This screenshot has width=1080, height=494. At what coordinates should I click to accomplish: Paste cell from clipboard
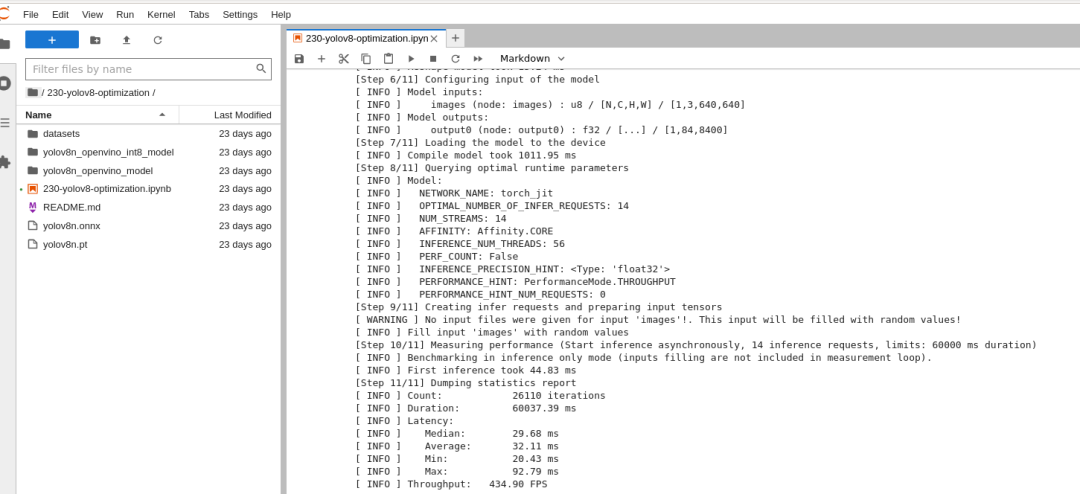tap(388, 59)
